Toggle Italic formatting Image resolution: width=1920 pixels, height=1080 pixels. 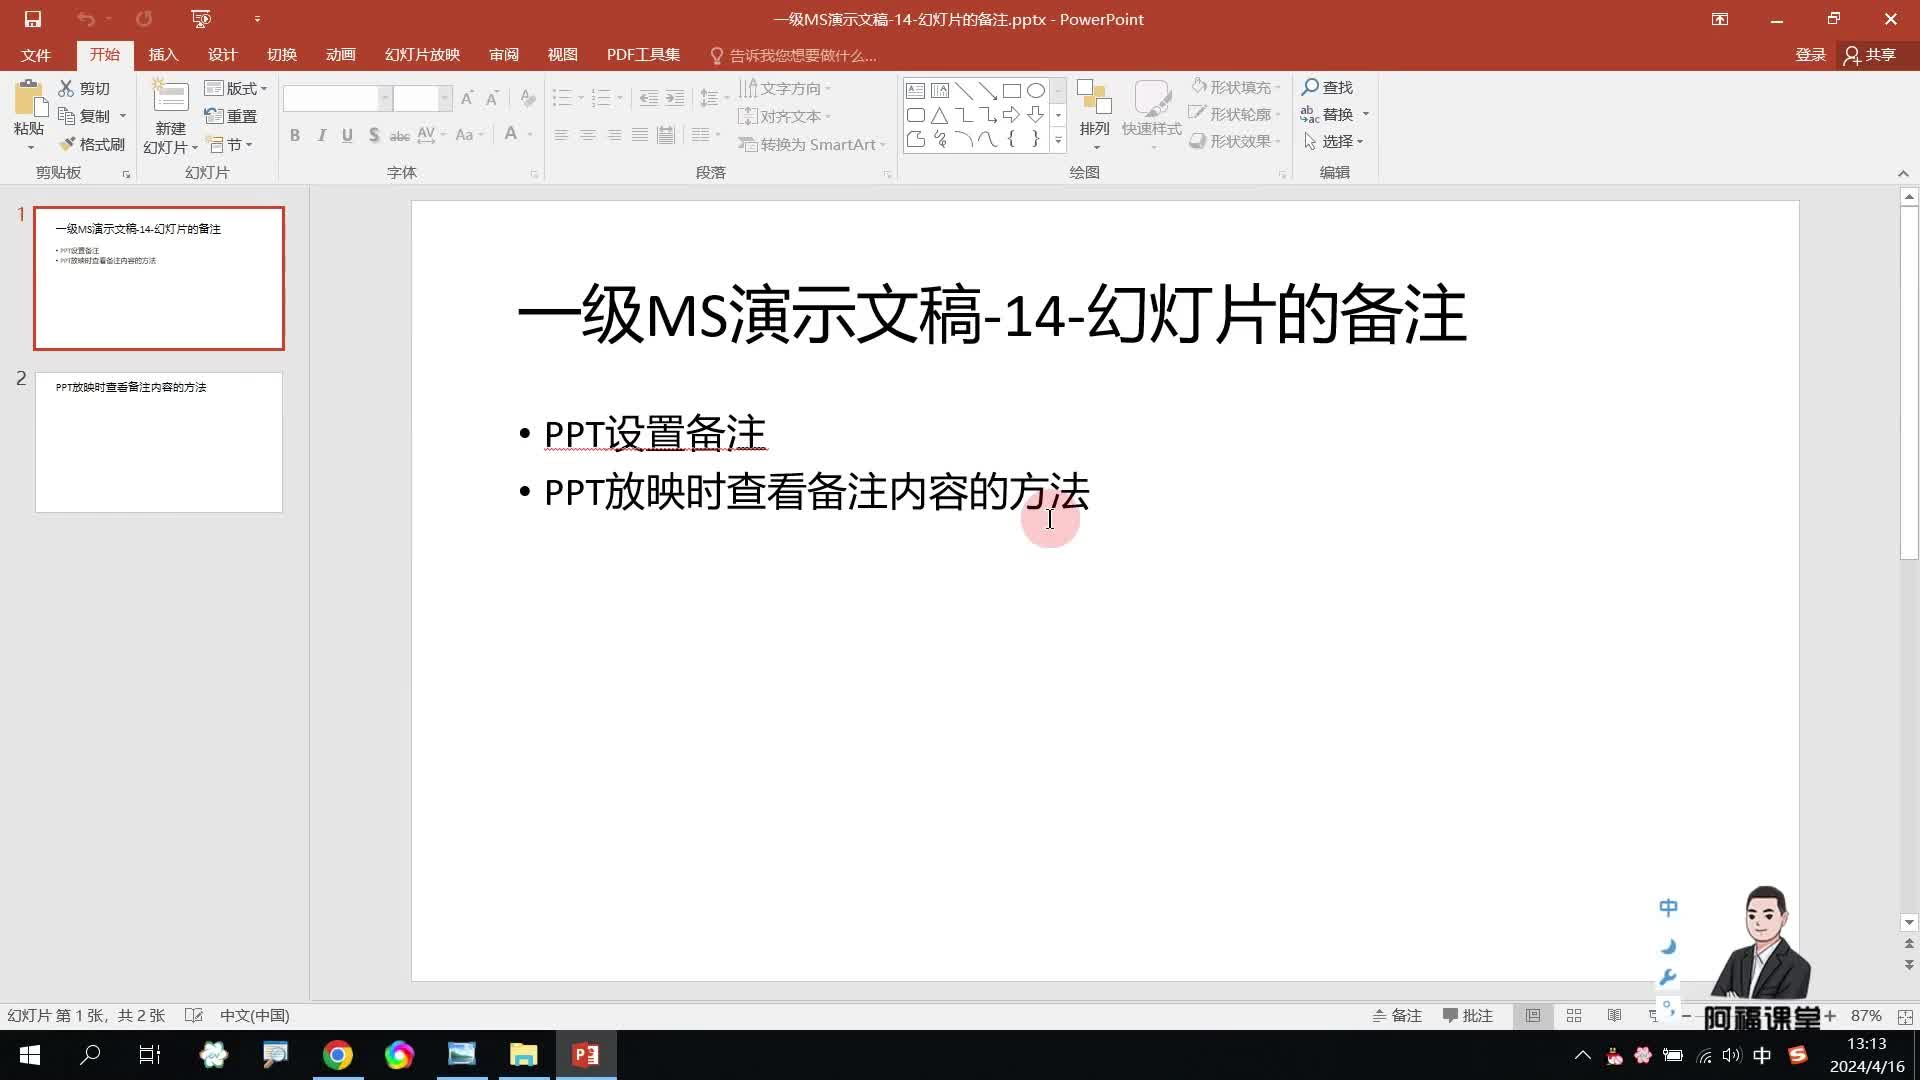coord(321,135)
